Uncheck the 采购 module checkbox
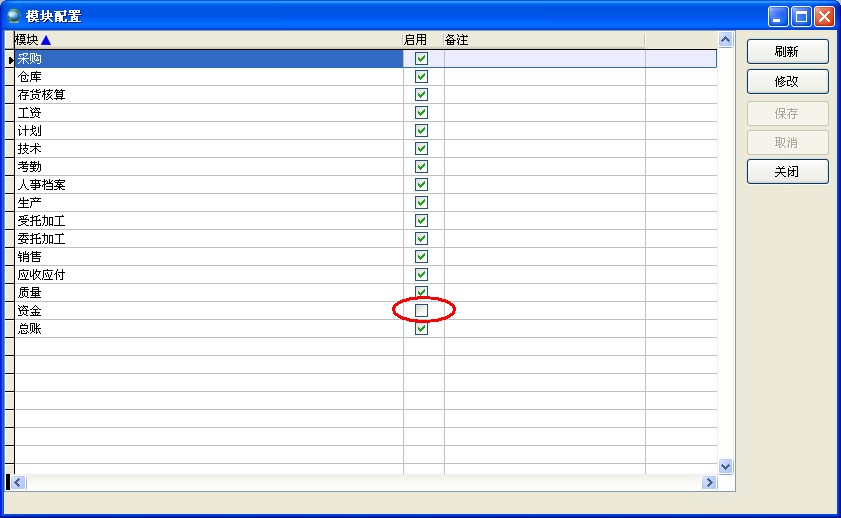This screenshot has width=841, height=518. pos(421,59)
